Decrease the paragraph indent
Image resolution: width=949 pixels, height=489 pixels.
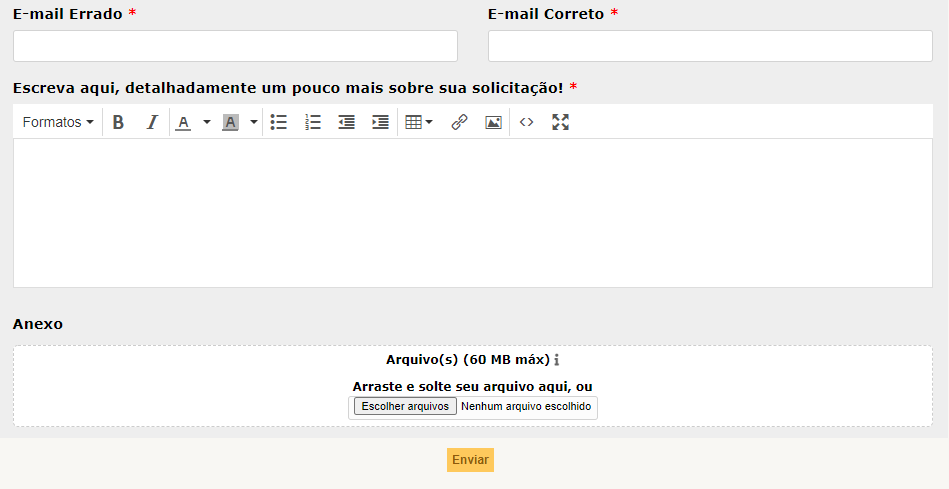(346, 122)
